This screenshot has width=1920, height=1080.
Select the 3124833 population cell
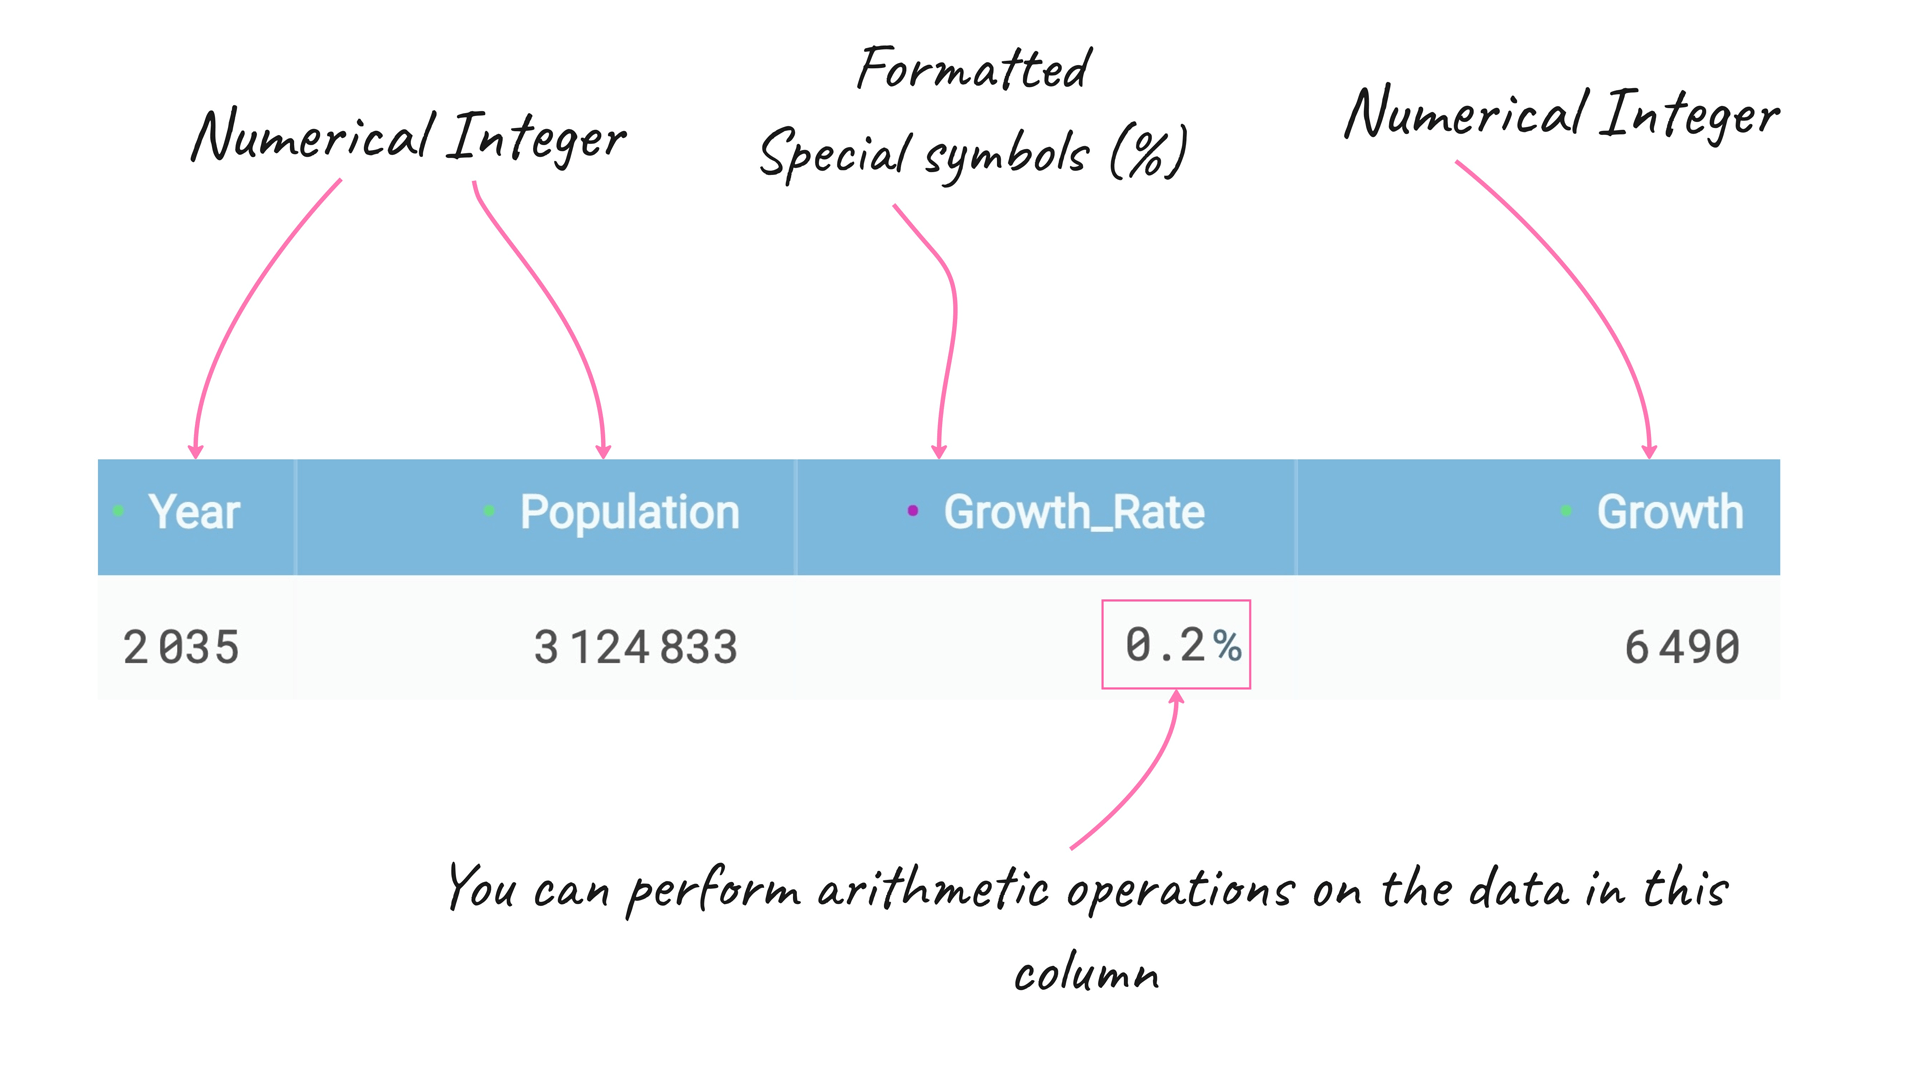[x=636, y=647]
